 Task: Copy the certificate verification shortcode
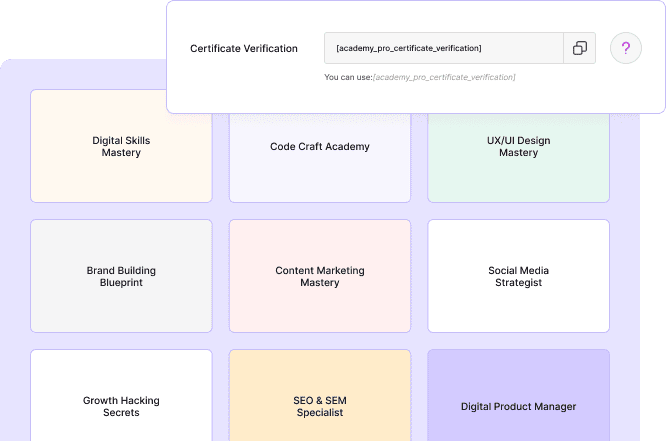tap(579, 48)
